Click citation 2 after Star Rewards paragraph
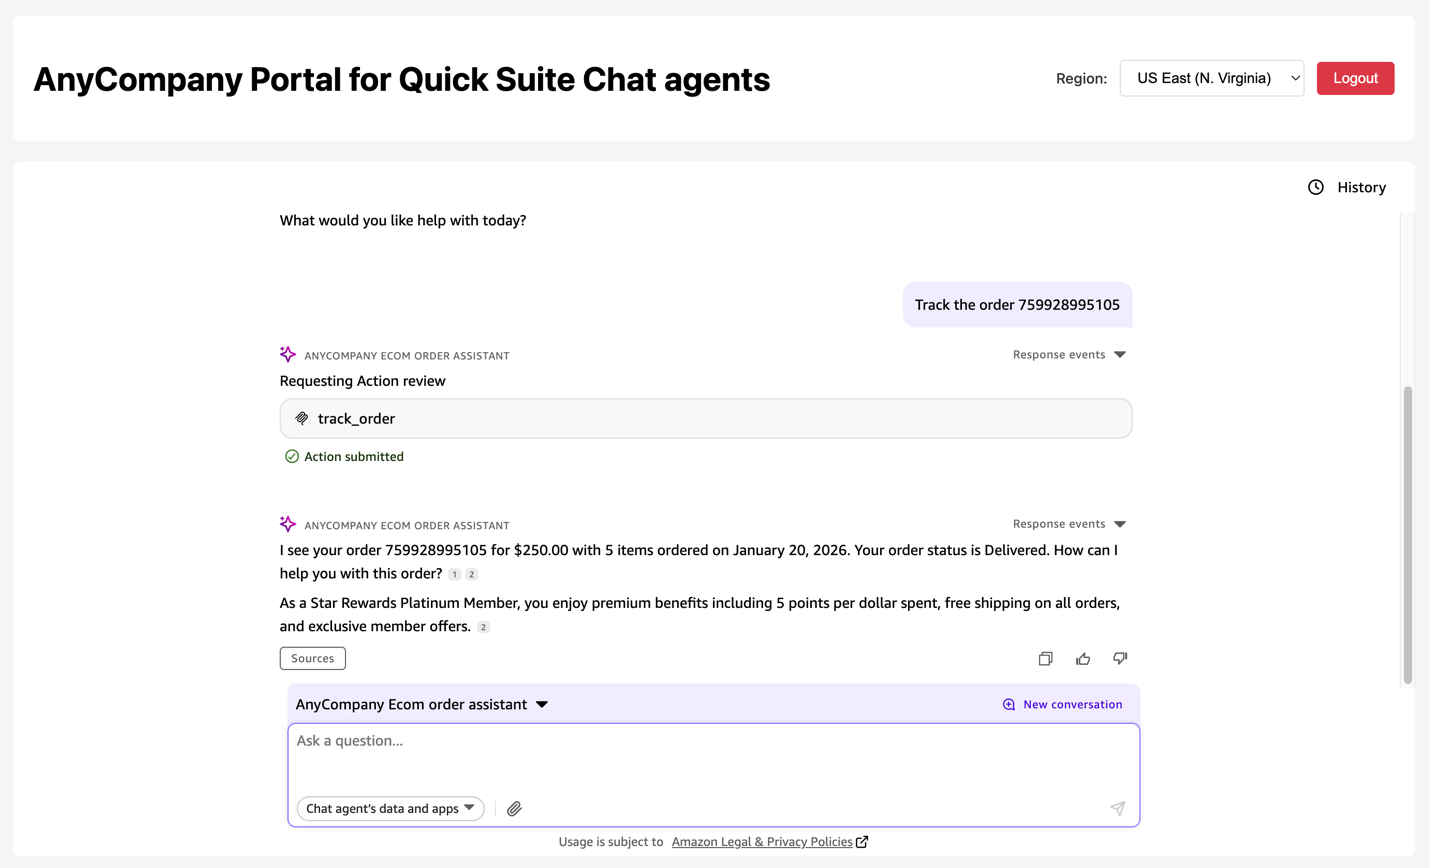The width and height of the screenshot is (1429, 868). pos(483,627)
